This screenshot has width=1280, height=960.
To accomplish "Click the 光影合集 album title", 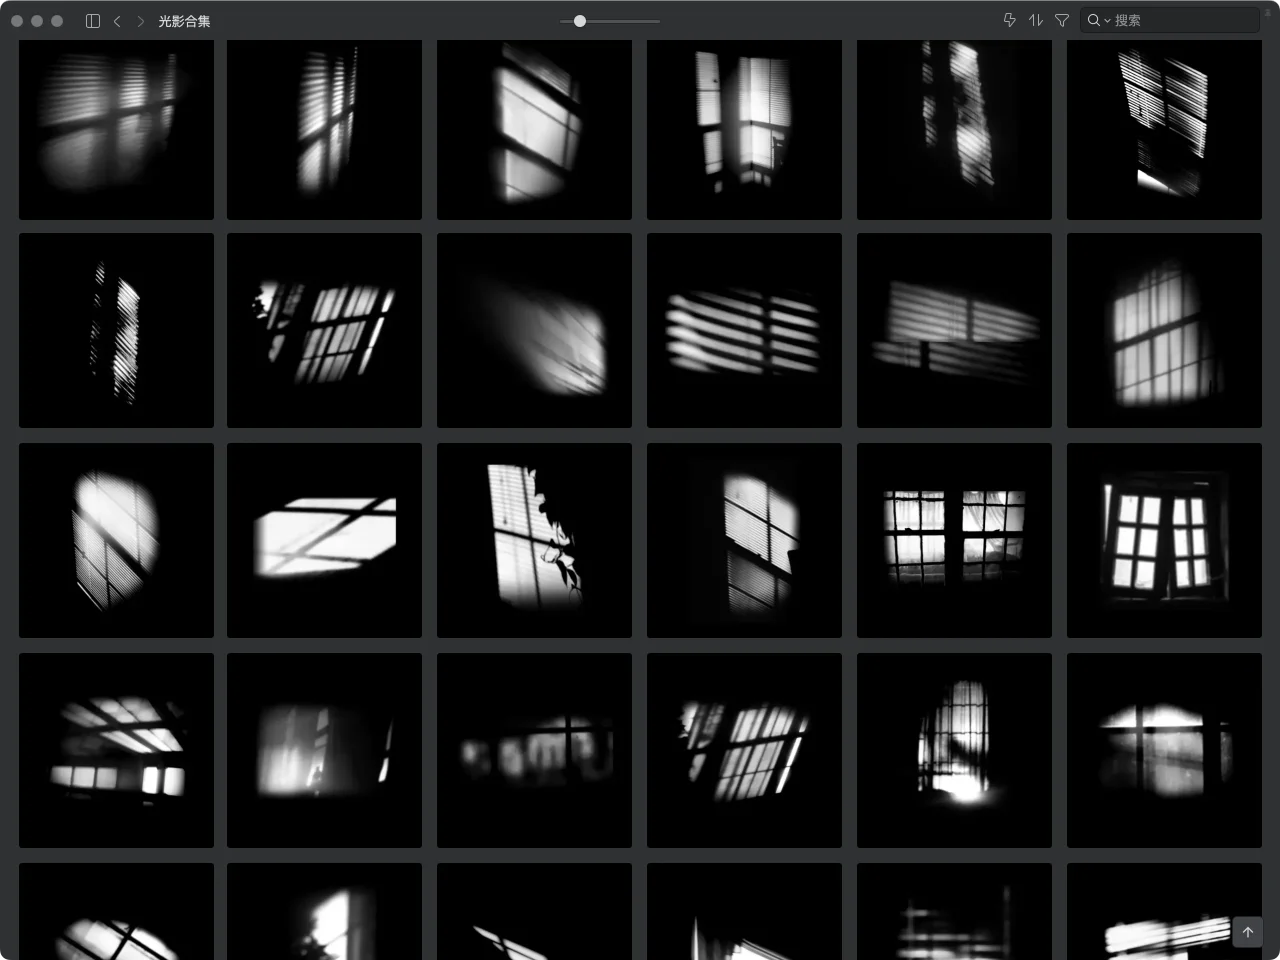I will pyautogui.click(x=184, y=21).
